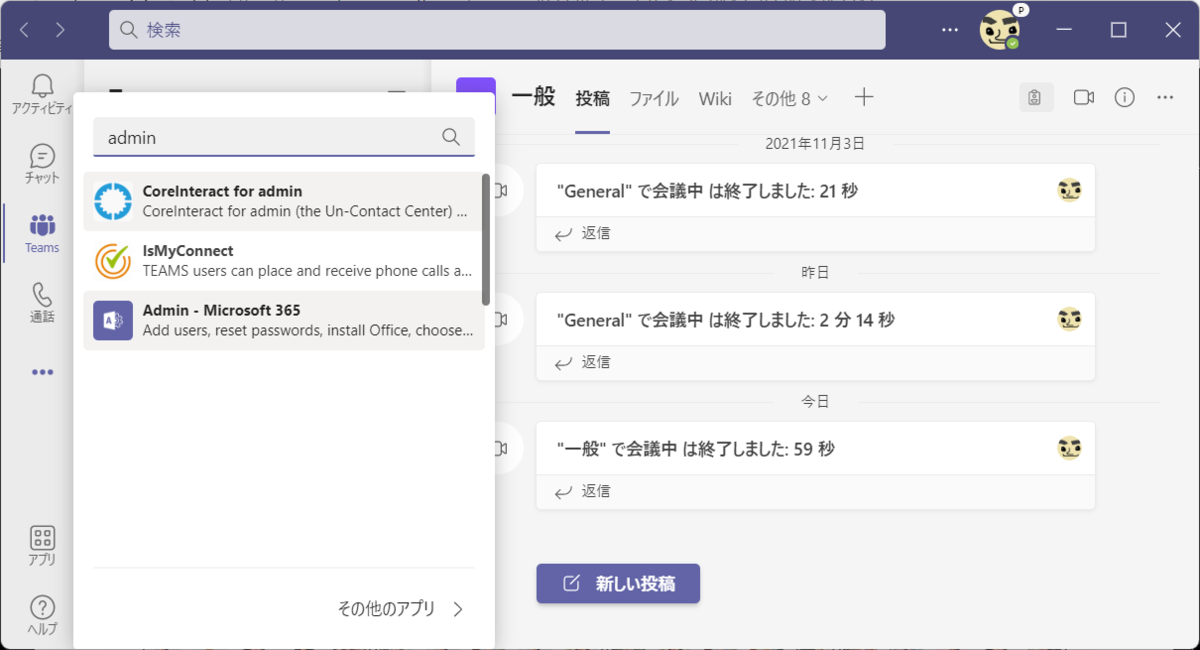Select the Teams sidebar icon
The width and height of the screenshot is (1200, 650).
click(42, 233)
